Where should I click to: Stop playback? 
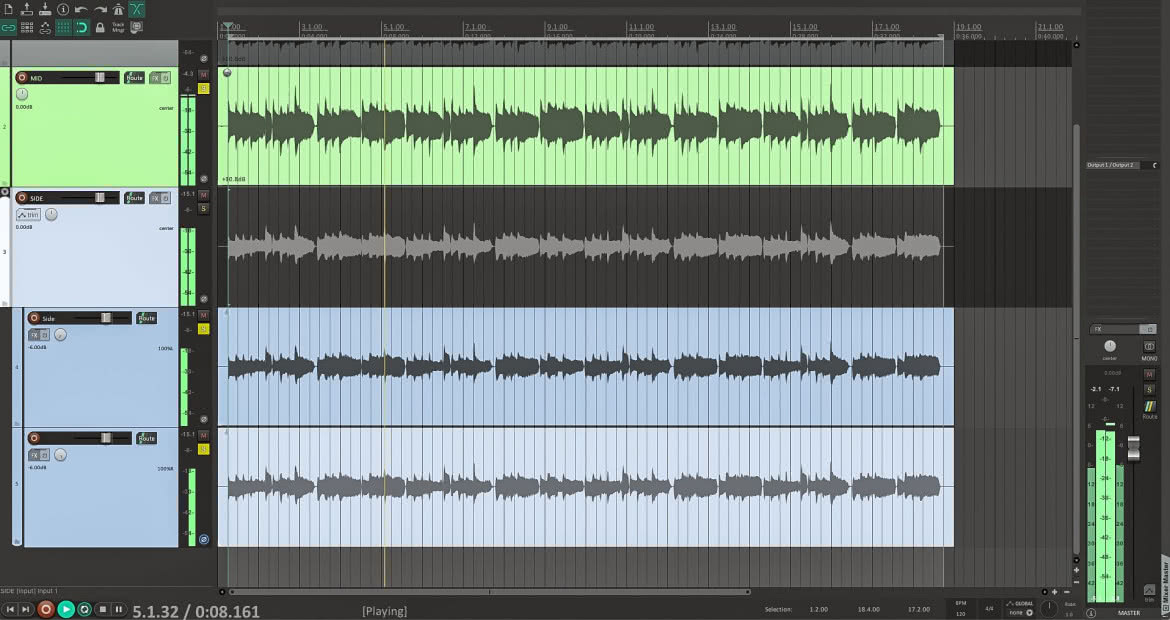tap(103, 610)
